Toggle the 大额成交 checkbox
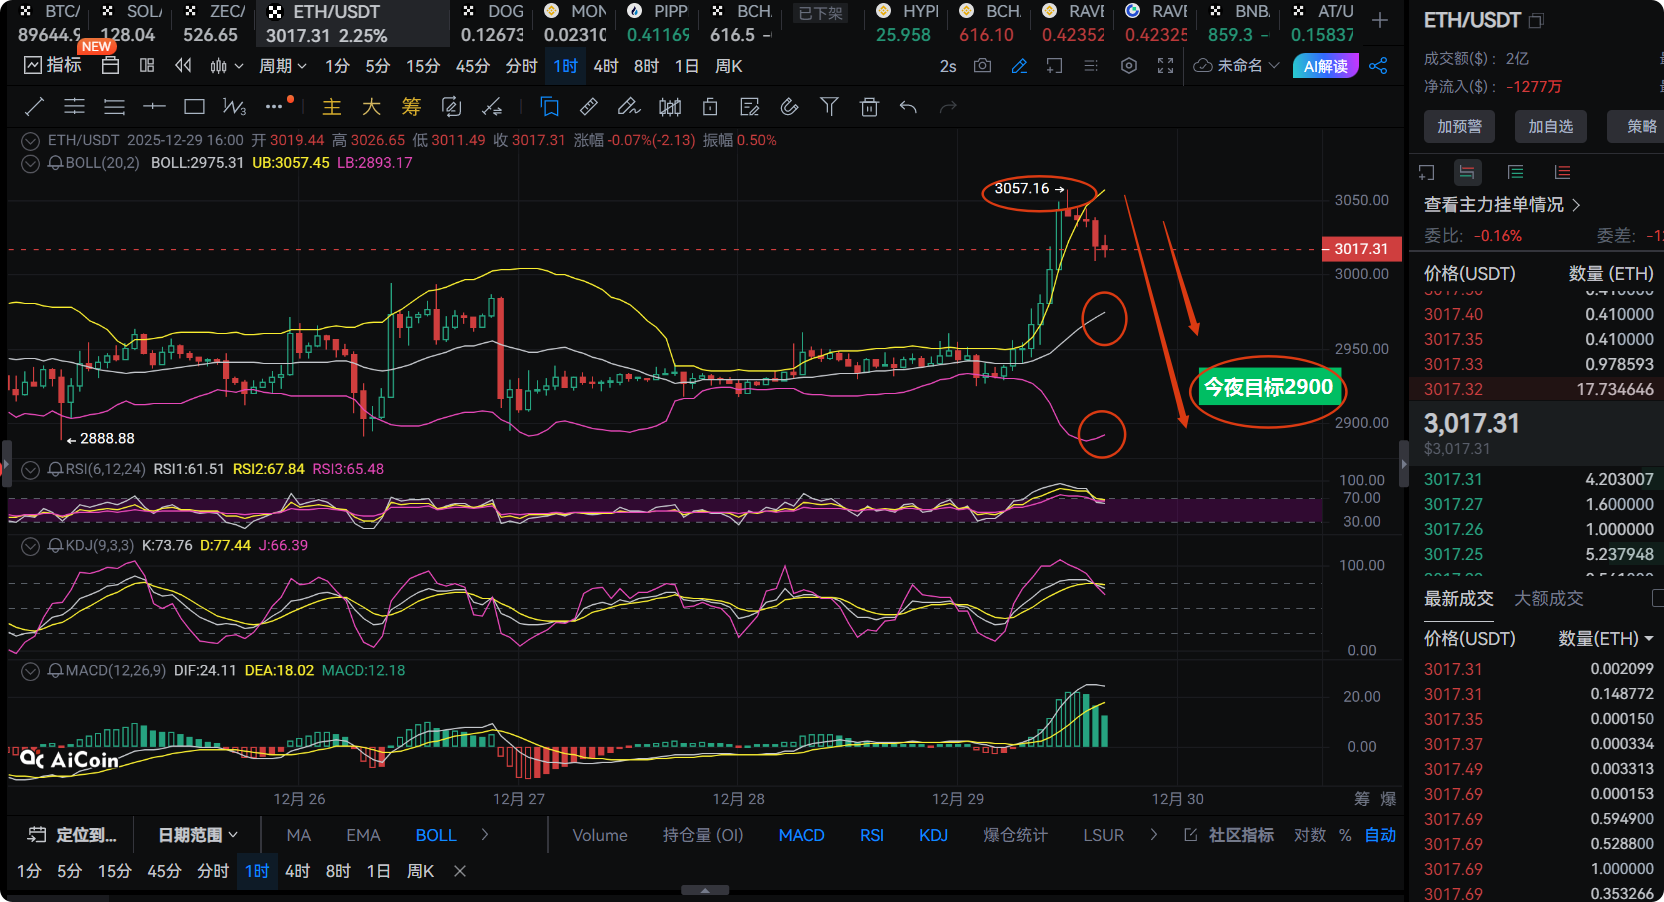Viewport: 1664px width, 902px height. click(1657, 598)
